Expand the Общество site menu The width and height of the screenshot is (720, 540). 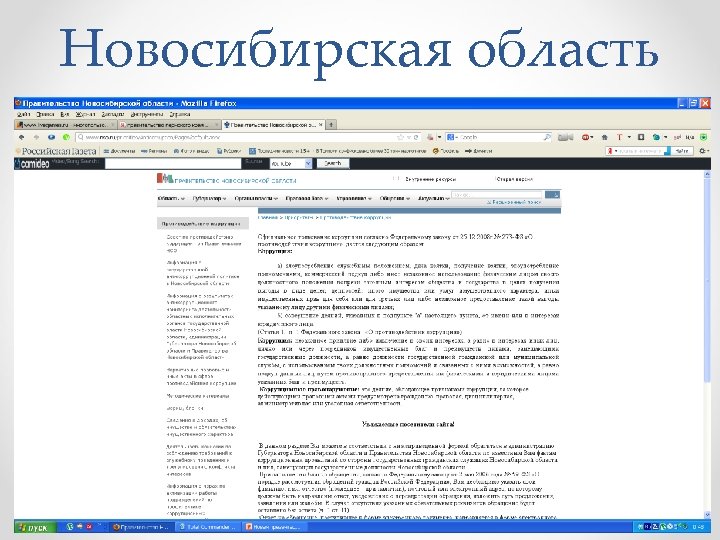coord(395,198)
